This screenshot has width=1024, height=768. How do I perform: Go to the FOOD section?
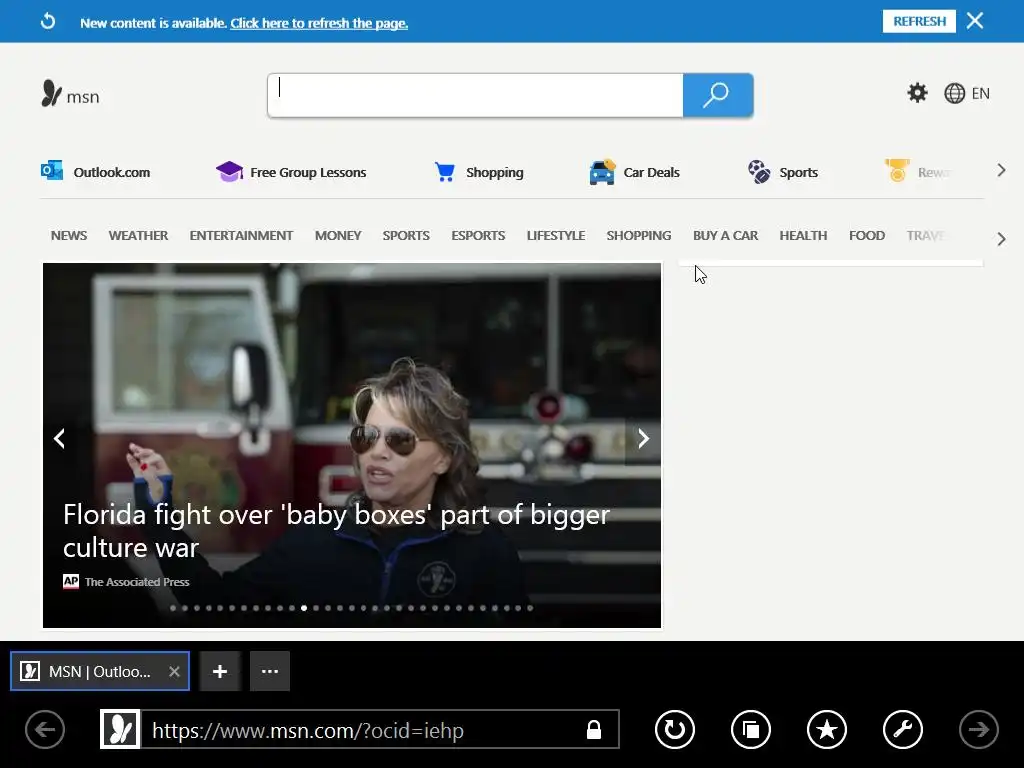click(867, 235)
